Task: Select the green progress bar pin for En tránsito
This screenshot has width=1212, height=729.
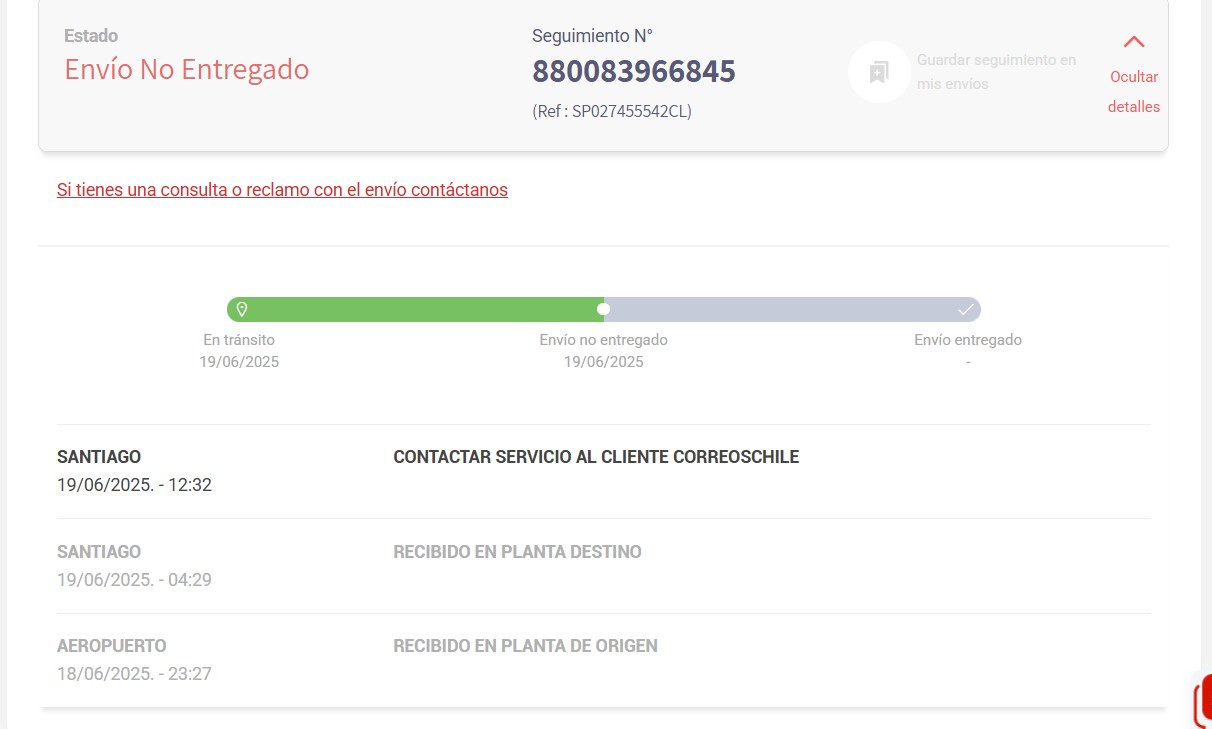Action: (x=240, y=308)
